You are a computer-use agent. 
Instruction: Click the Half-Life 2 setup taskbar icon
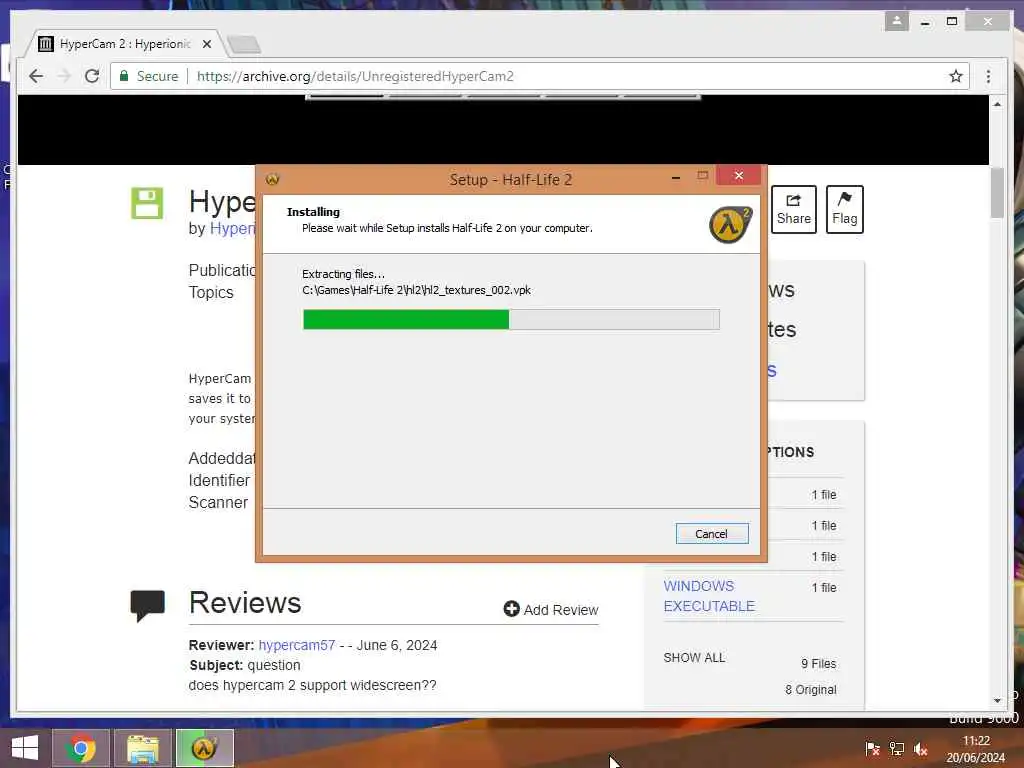pos(204,748)
